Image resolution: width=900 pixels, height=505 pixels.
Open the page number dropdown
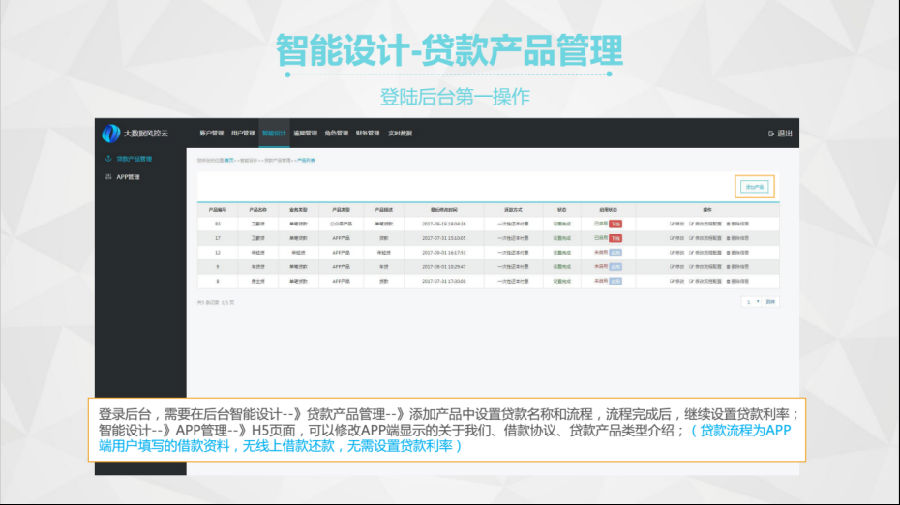point(752,301)
